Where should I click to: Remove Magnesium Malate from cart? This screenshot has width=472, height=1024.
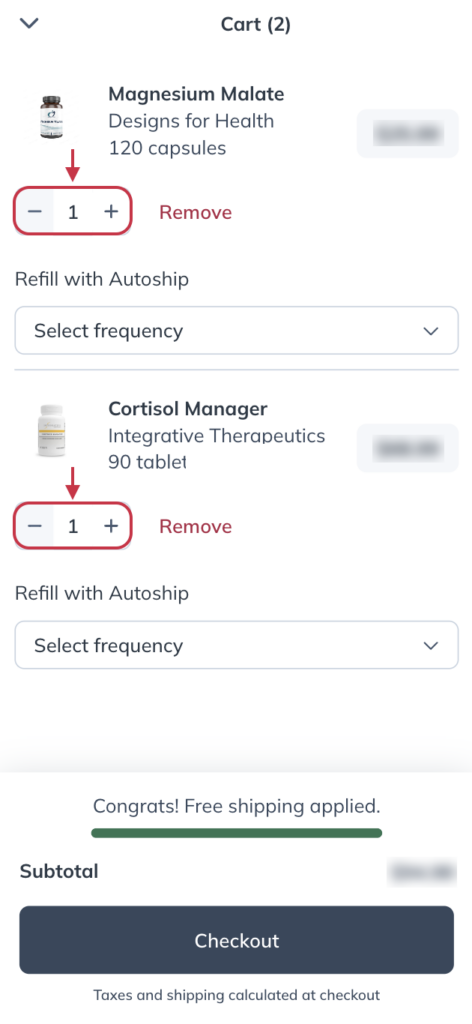pos(195,212)
